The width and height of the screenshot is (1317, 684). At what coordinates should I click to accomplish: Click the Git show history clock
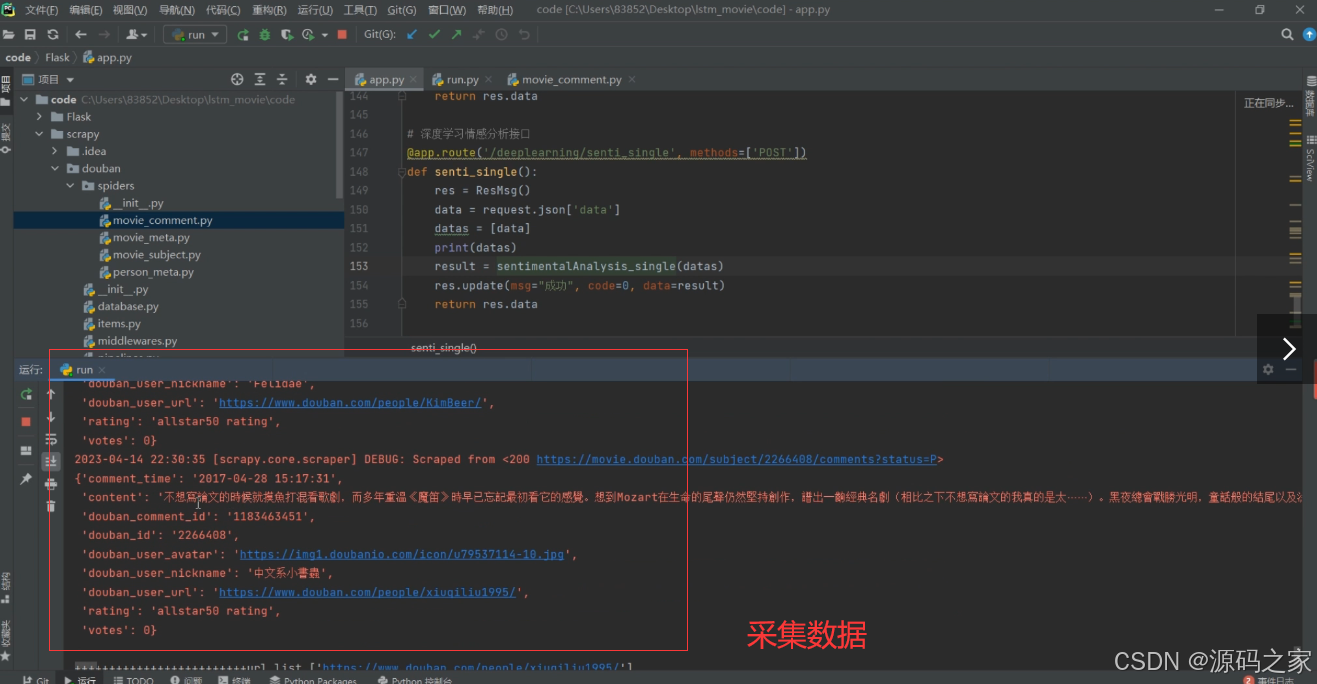(x=501, y=34)
